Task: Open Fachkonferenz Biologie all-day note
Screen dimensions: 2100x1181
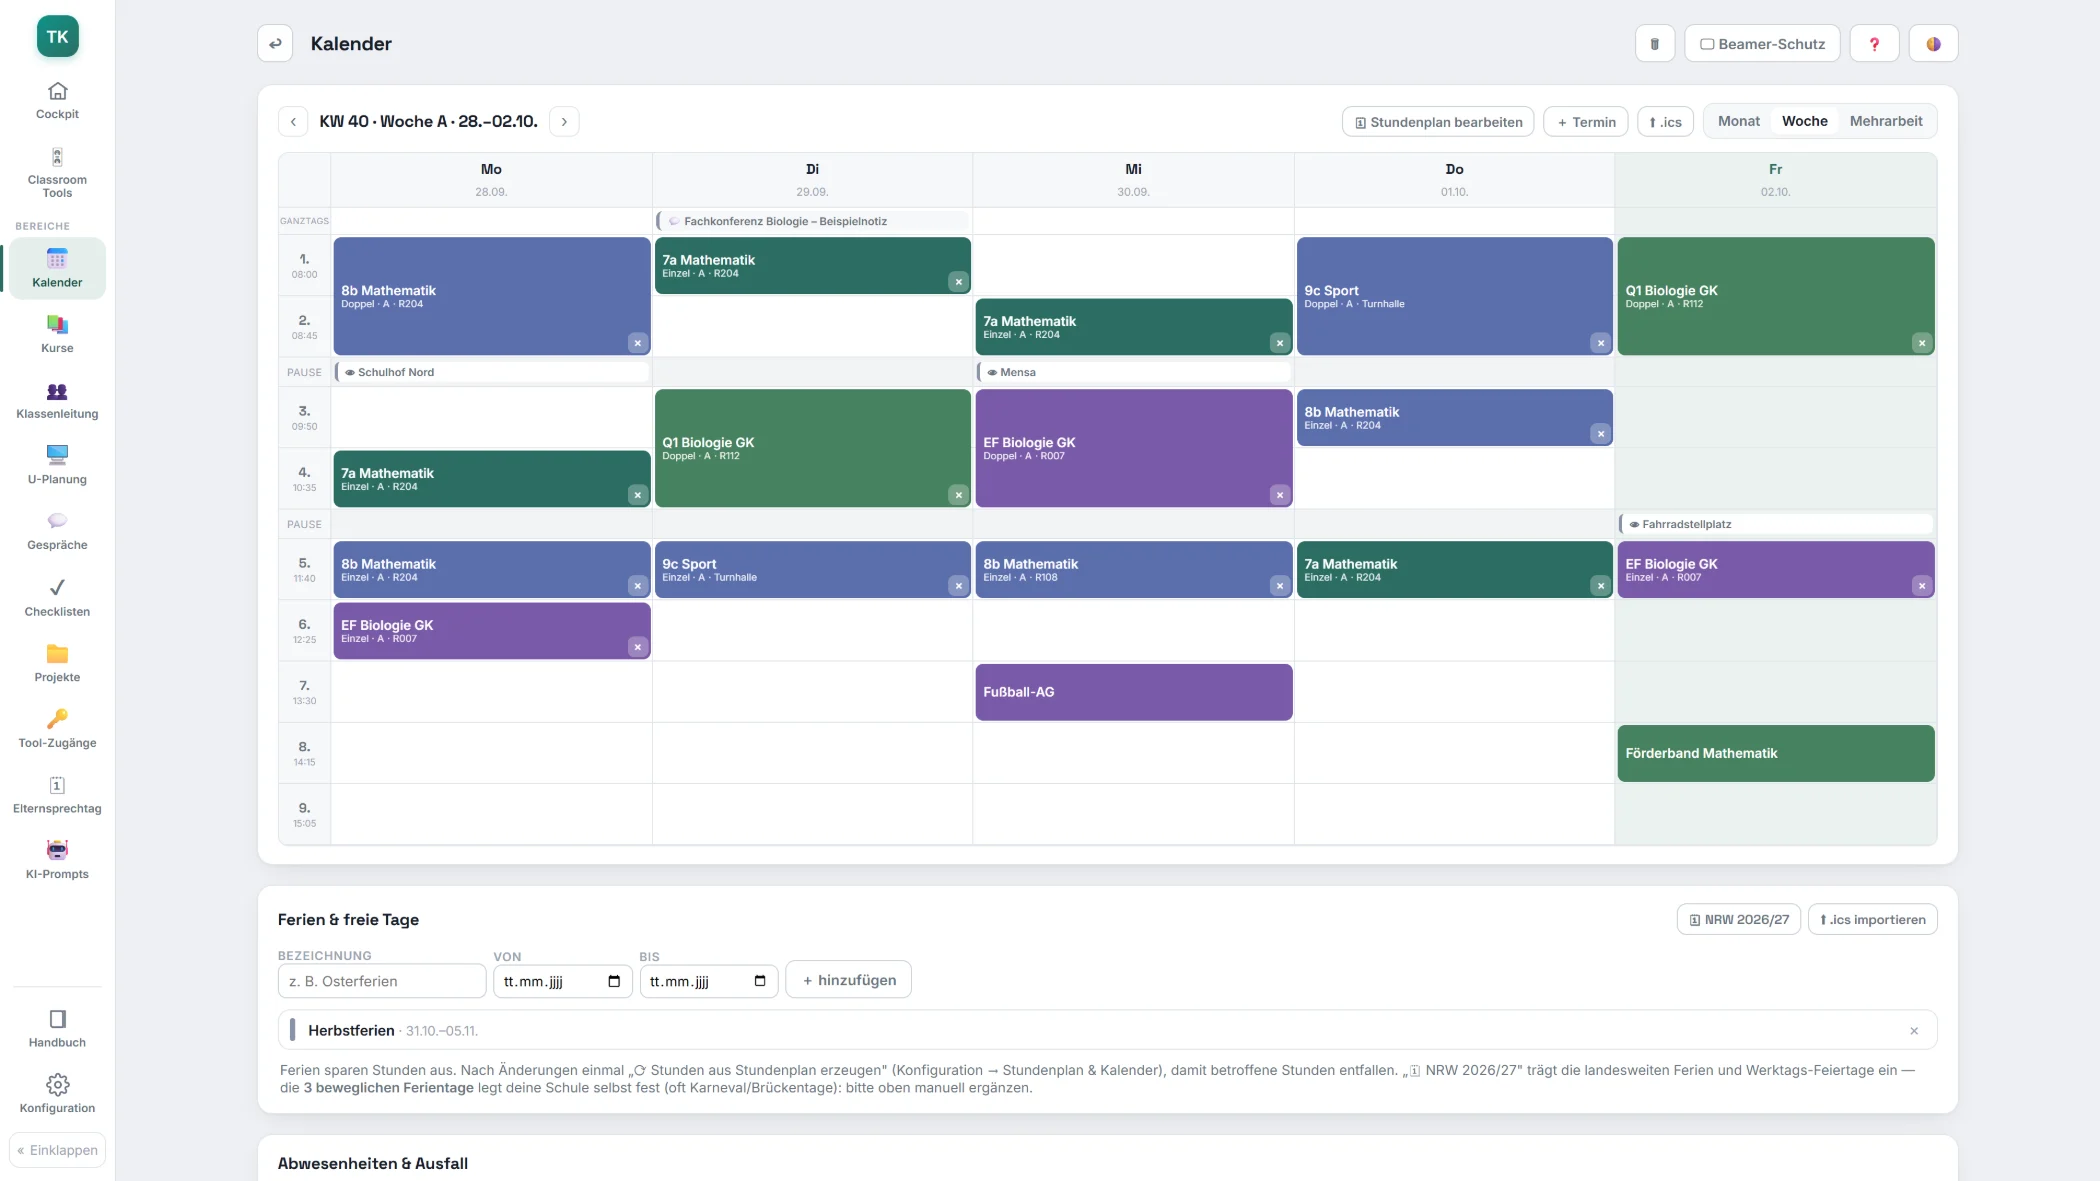Action: pos(812,221)
